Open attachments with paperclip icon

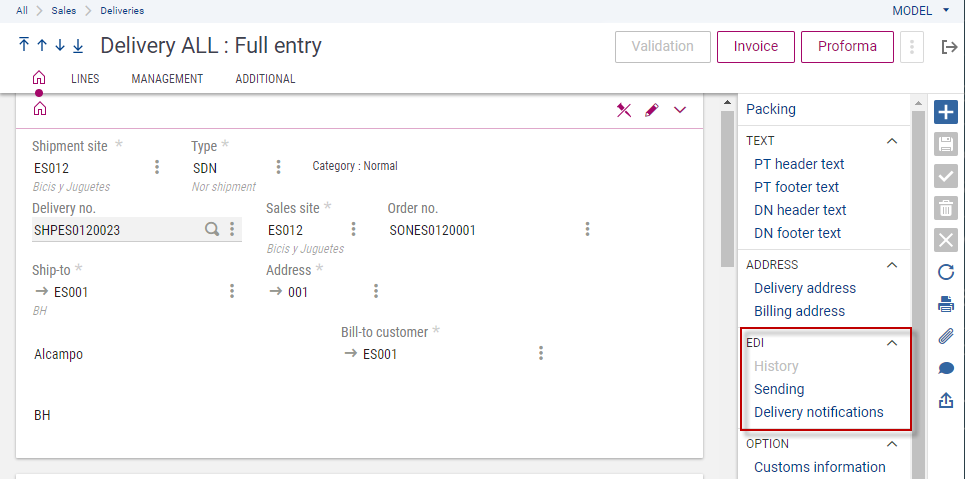coord(945,336)
